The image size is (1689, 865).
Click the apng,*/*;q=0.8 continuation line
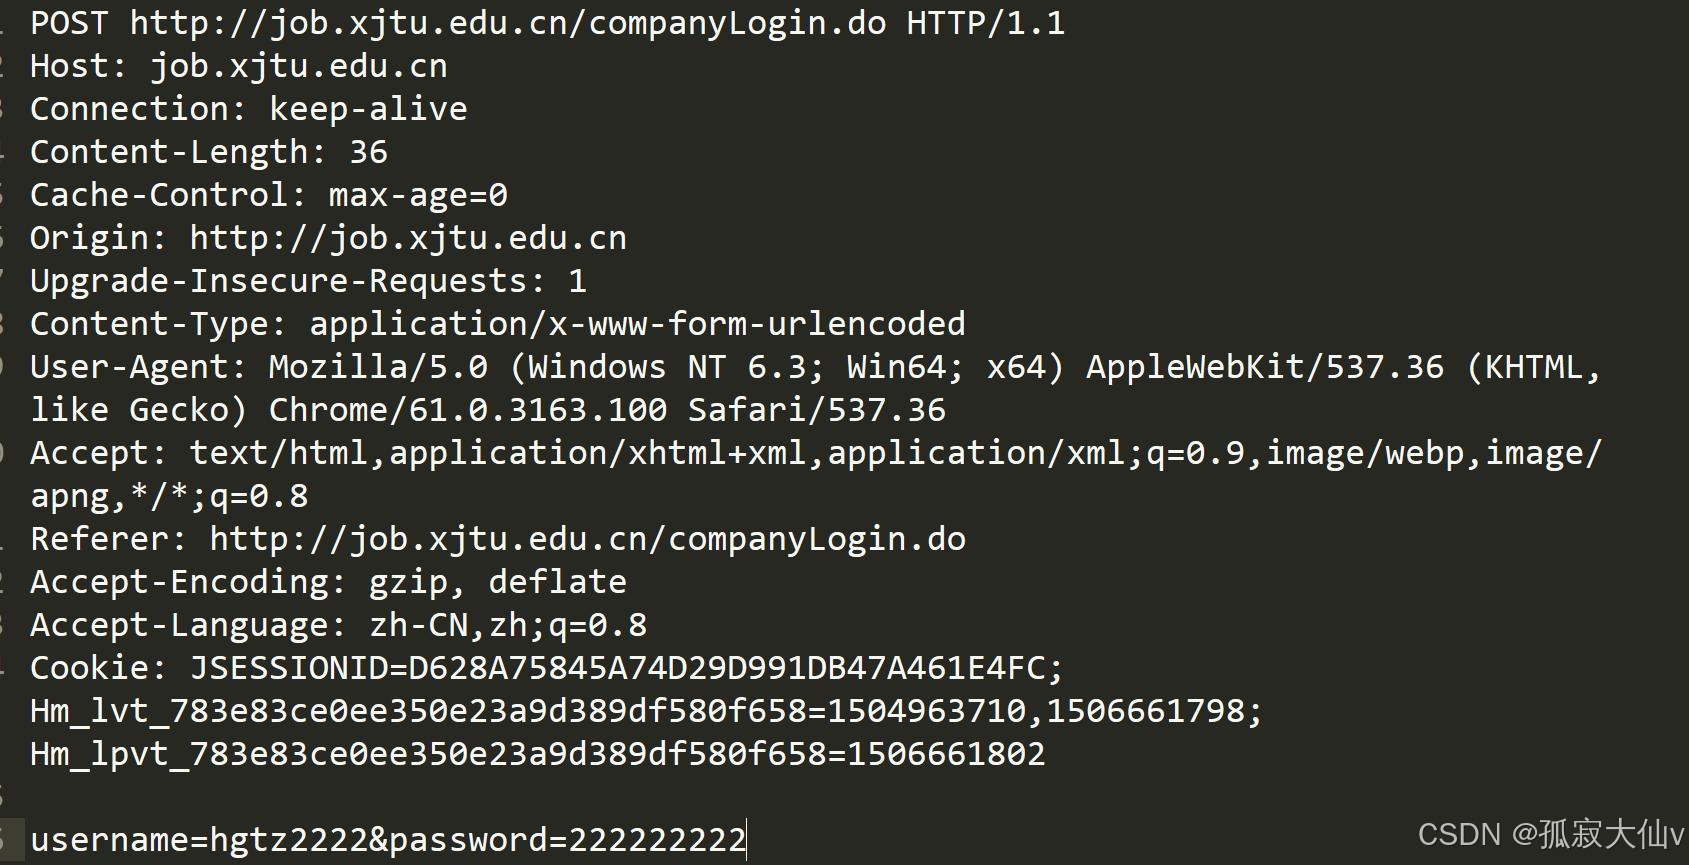tap(169, 496)
